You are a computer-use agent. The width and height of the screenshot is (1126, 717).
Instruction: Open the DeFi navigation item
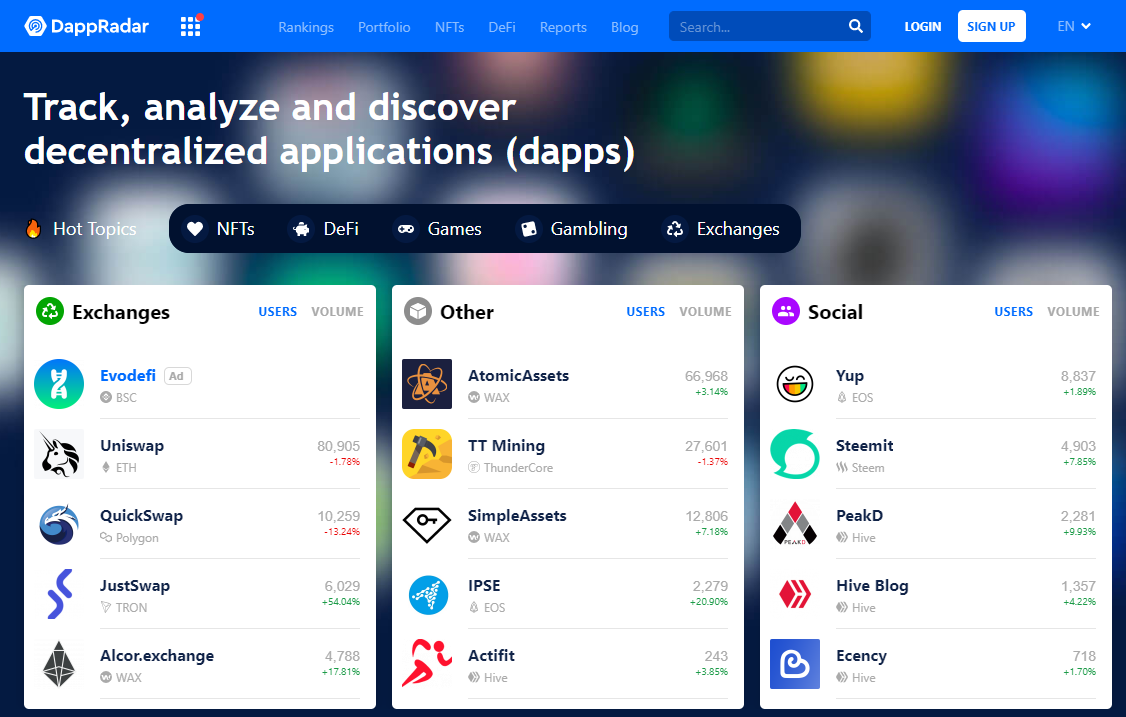(x=502, y=27)
